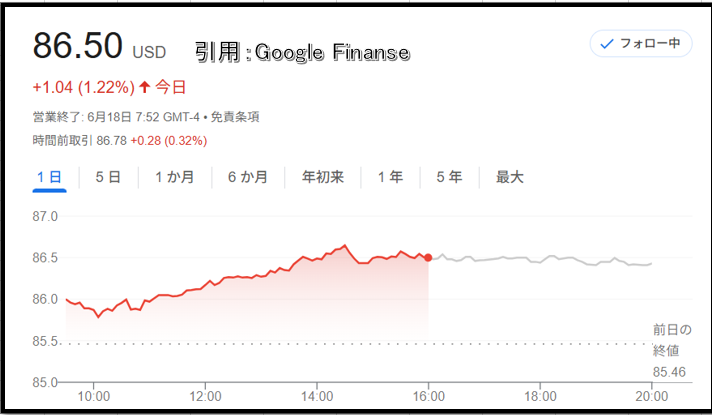712x415 pixels.
Task: Select the 1年 chart range
Action: coord(391,177)
